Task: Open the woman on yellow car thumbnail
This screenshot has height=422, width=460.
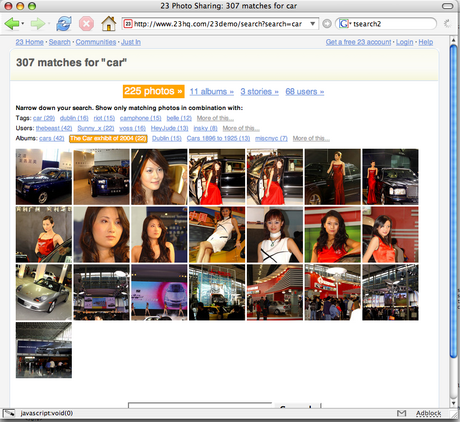Action: [x=217, y=234]
